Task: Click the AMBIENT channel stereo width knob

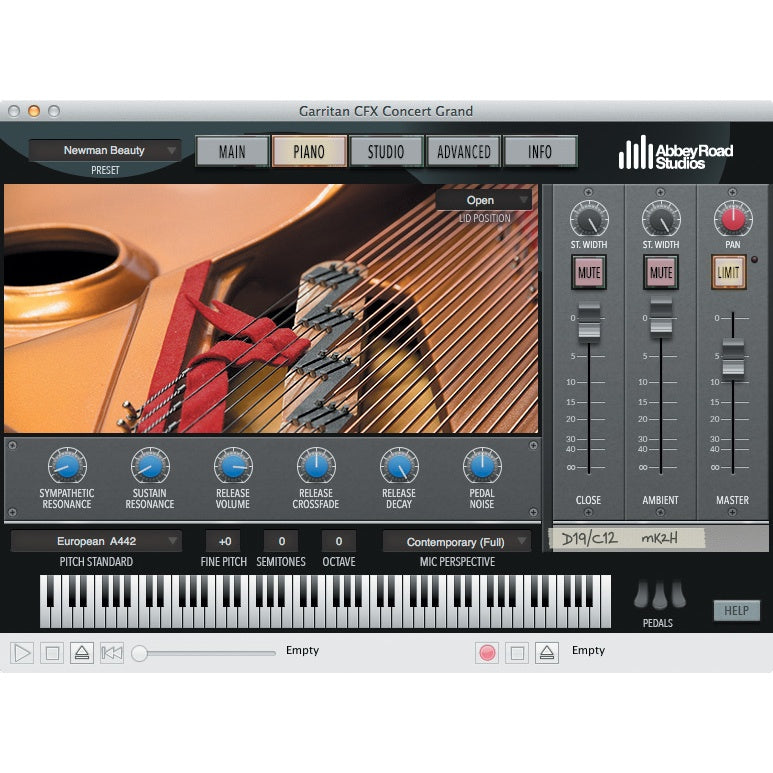Action: [661, 219]
